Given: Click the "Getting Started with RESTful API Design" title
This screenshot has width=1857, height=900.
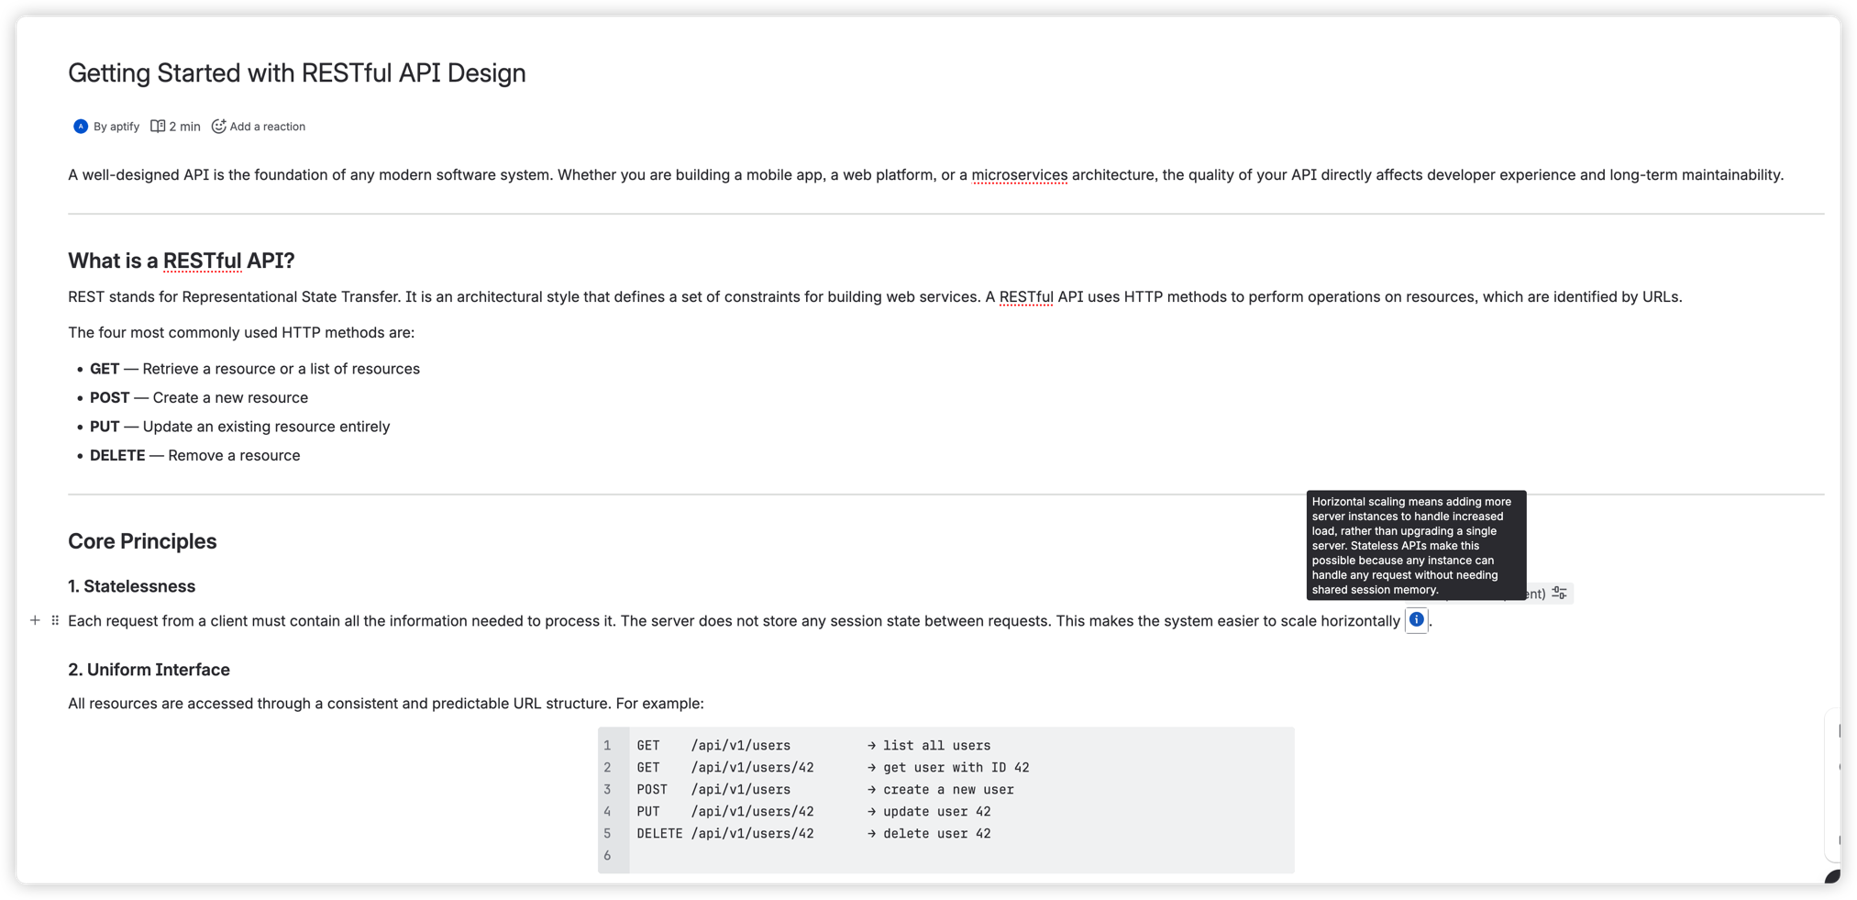Looking at the screenshot, I should point(296,72).
